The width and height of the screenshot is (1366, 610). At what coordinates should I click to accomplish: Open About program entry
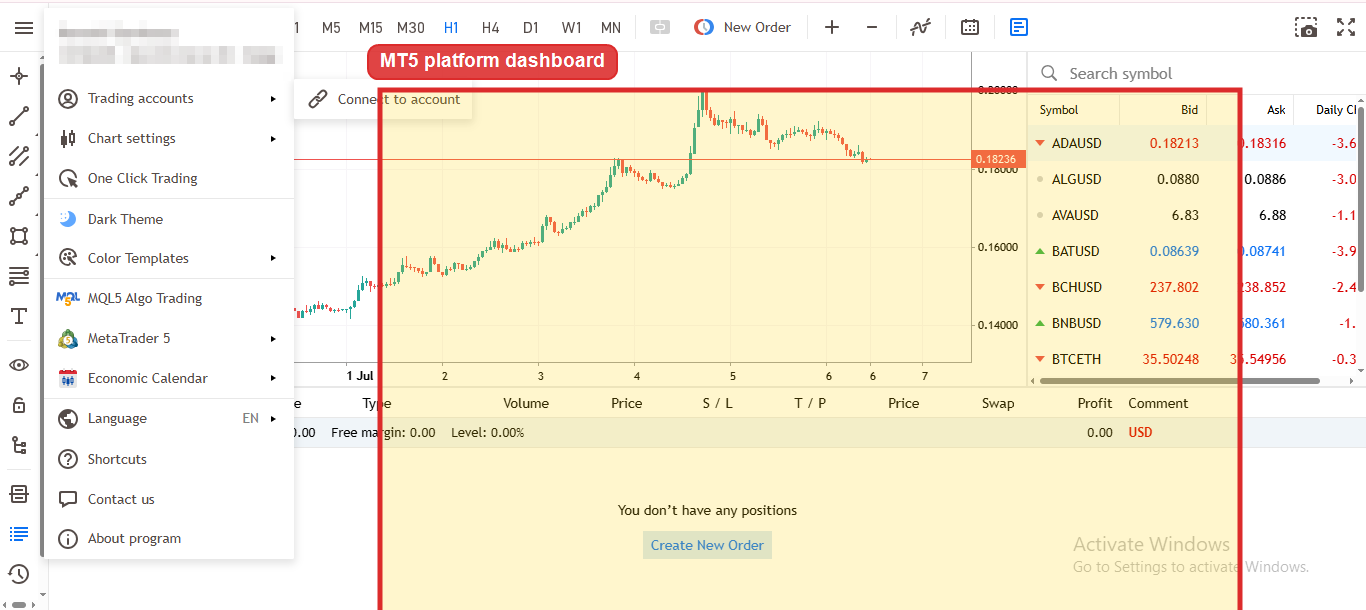tap(169, 538)
